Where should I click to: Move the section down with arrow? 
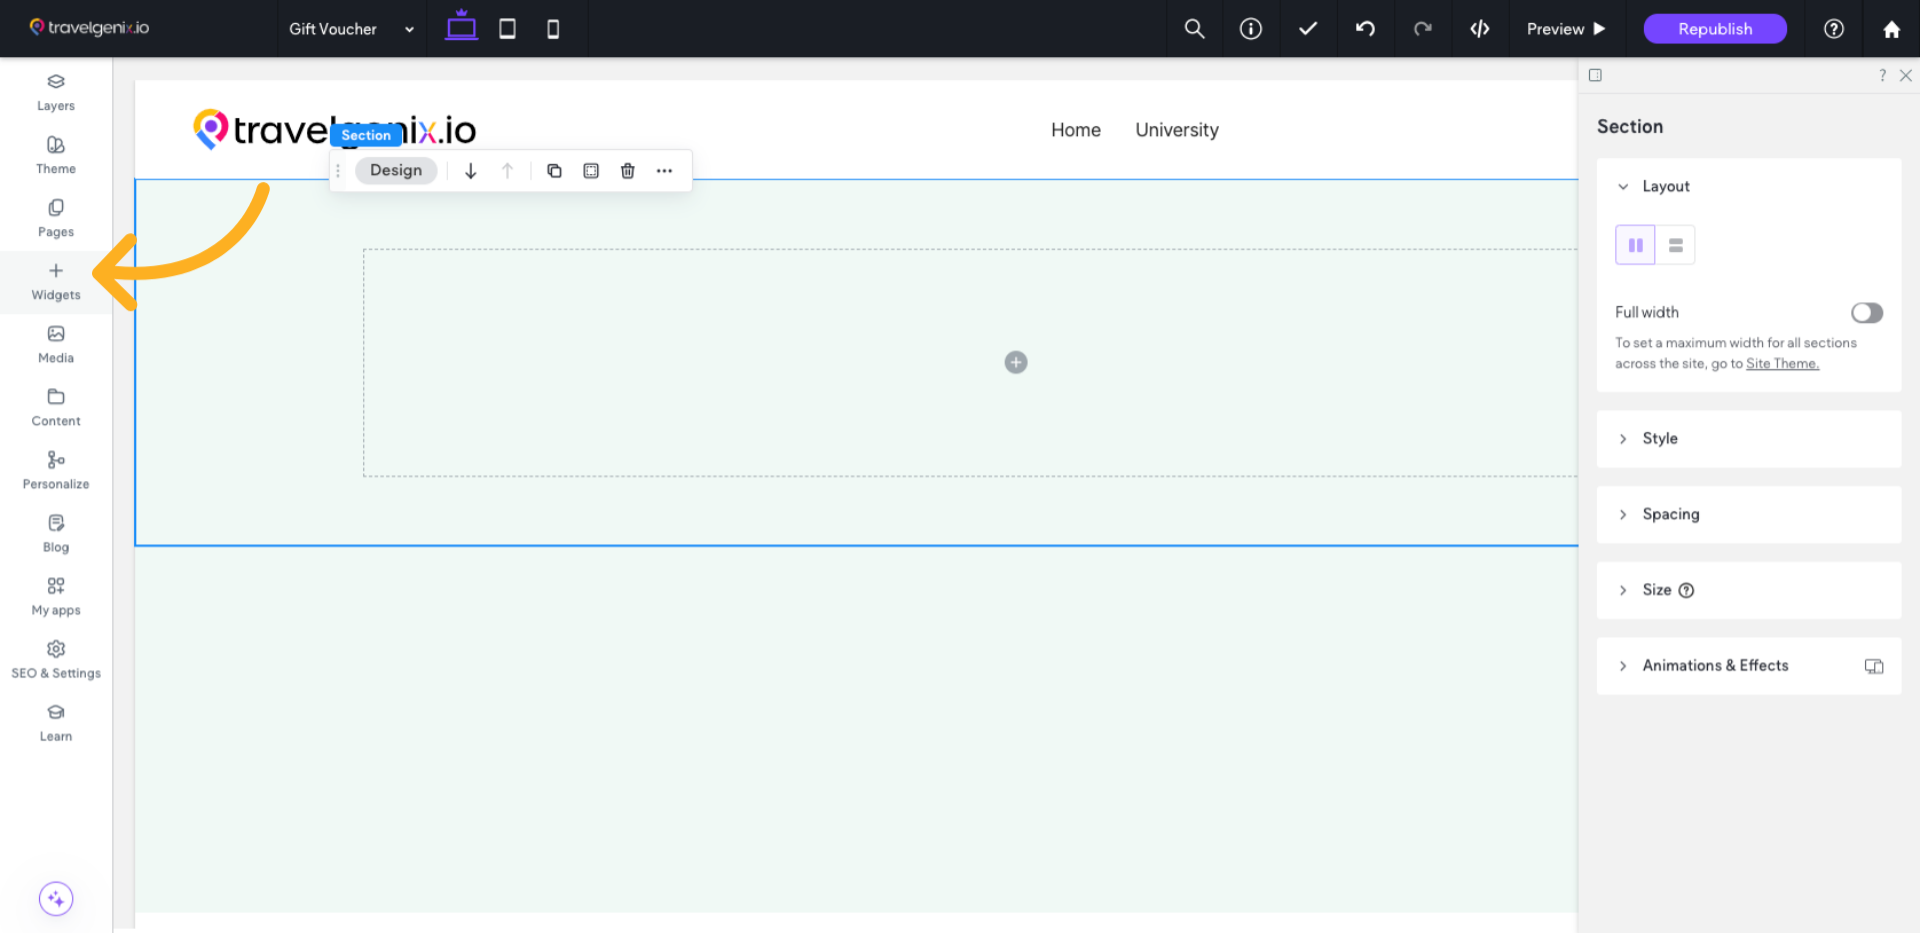click(x=470, y=171)
